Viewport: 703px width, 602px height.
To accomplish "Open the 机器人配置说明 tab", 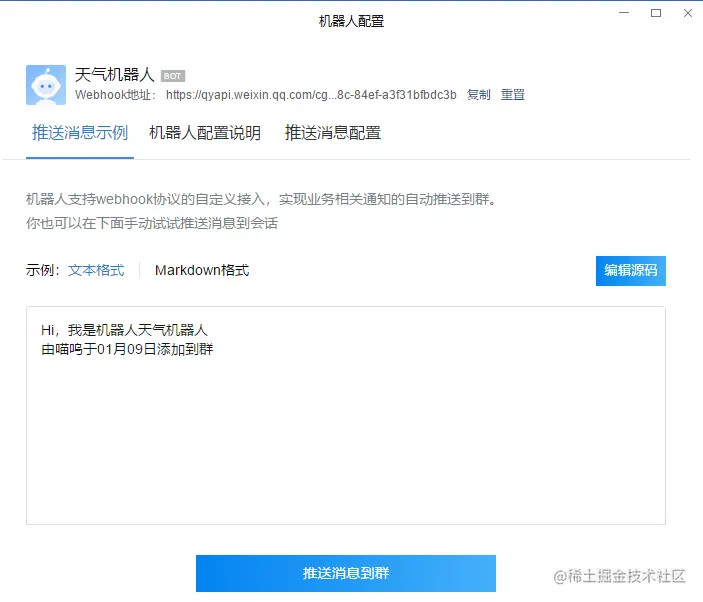I will point(205,133).
